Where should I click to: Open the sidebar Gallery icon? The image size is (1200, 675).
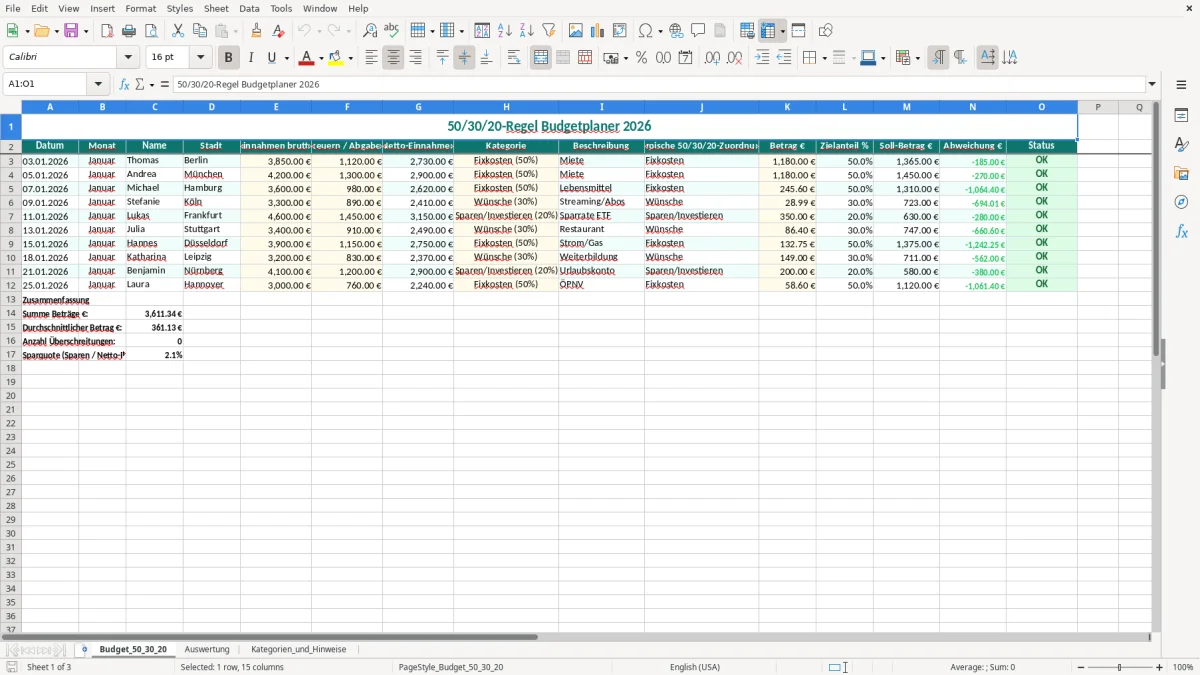tap(1181, 173)
